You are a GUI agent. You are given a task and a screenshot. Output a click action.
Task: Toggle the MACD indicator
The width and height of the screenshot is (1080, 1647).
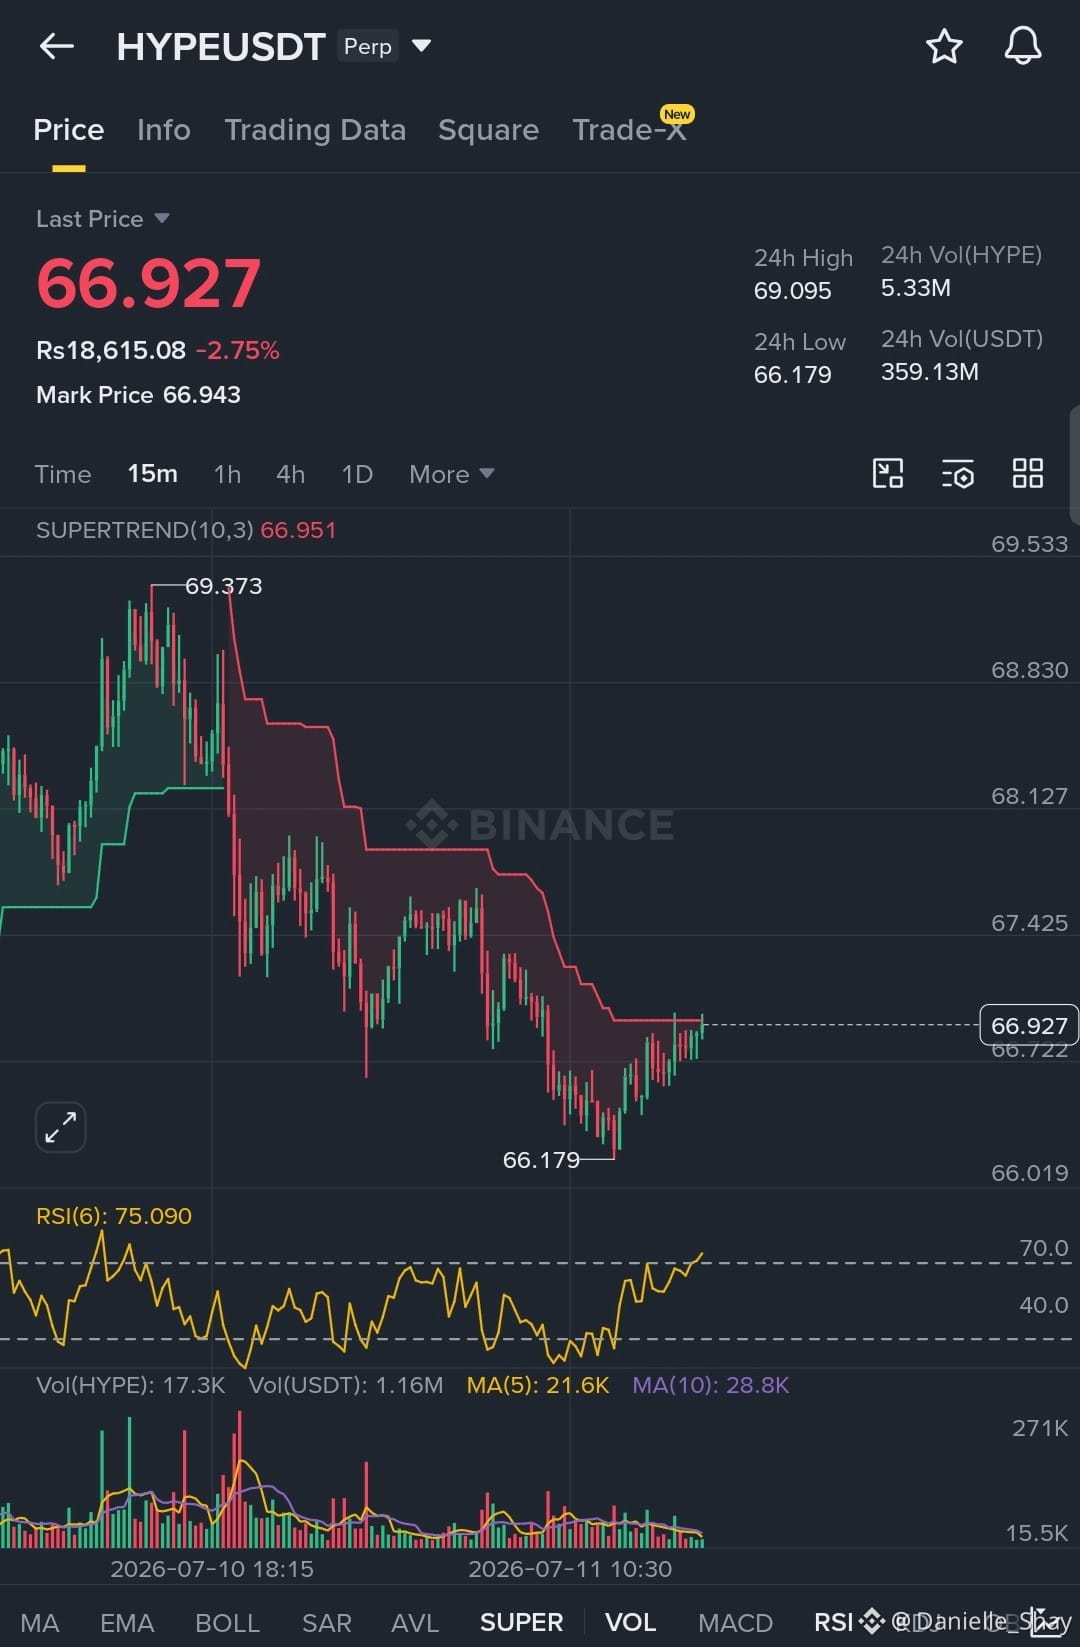click(x=735, y=1622)
